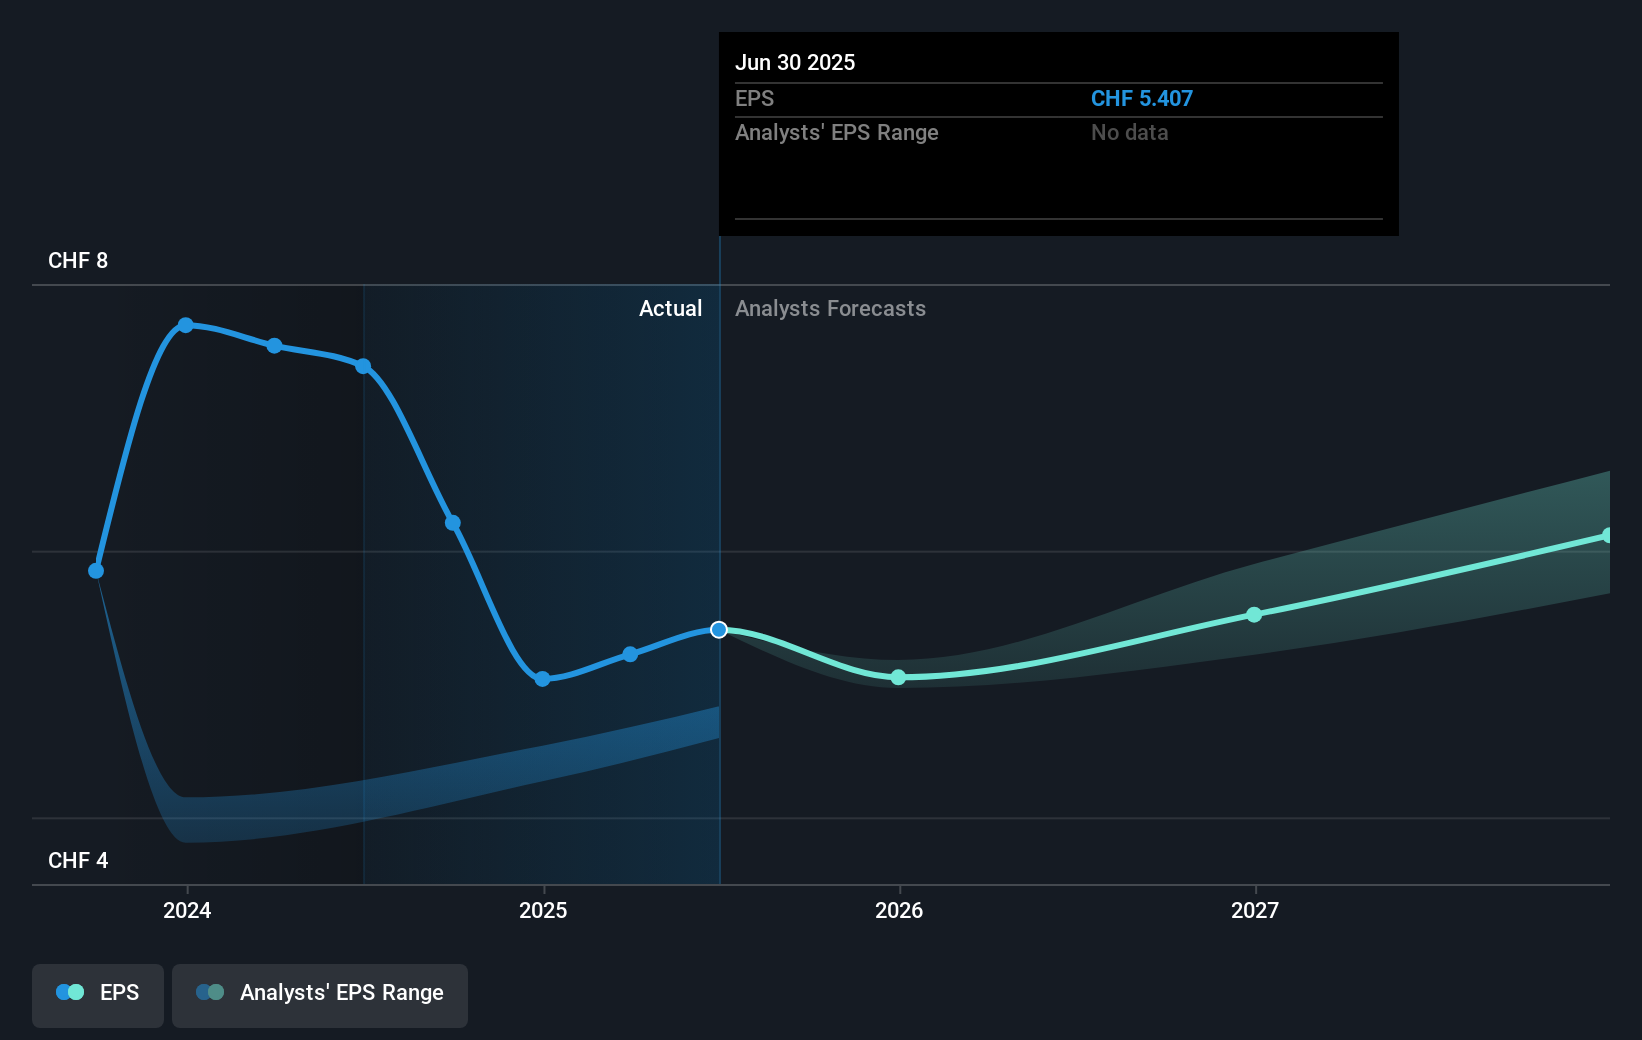Select the lowest actual EPS point near 2025

(542, 679)
